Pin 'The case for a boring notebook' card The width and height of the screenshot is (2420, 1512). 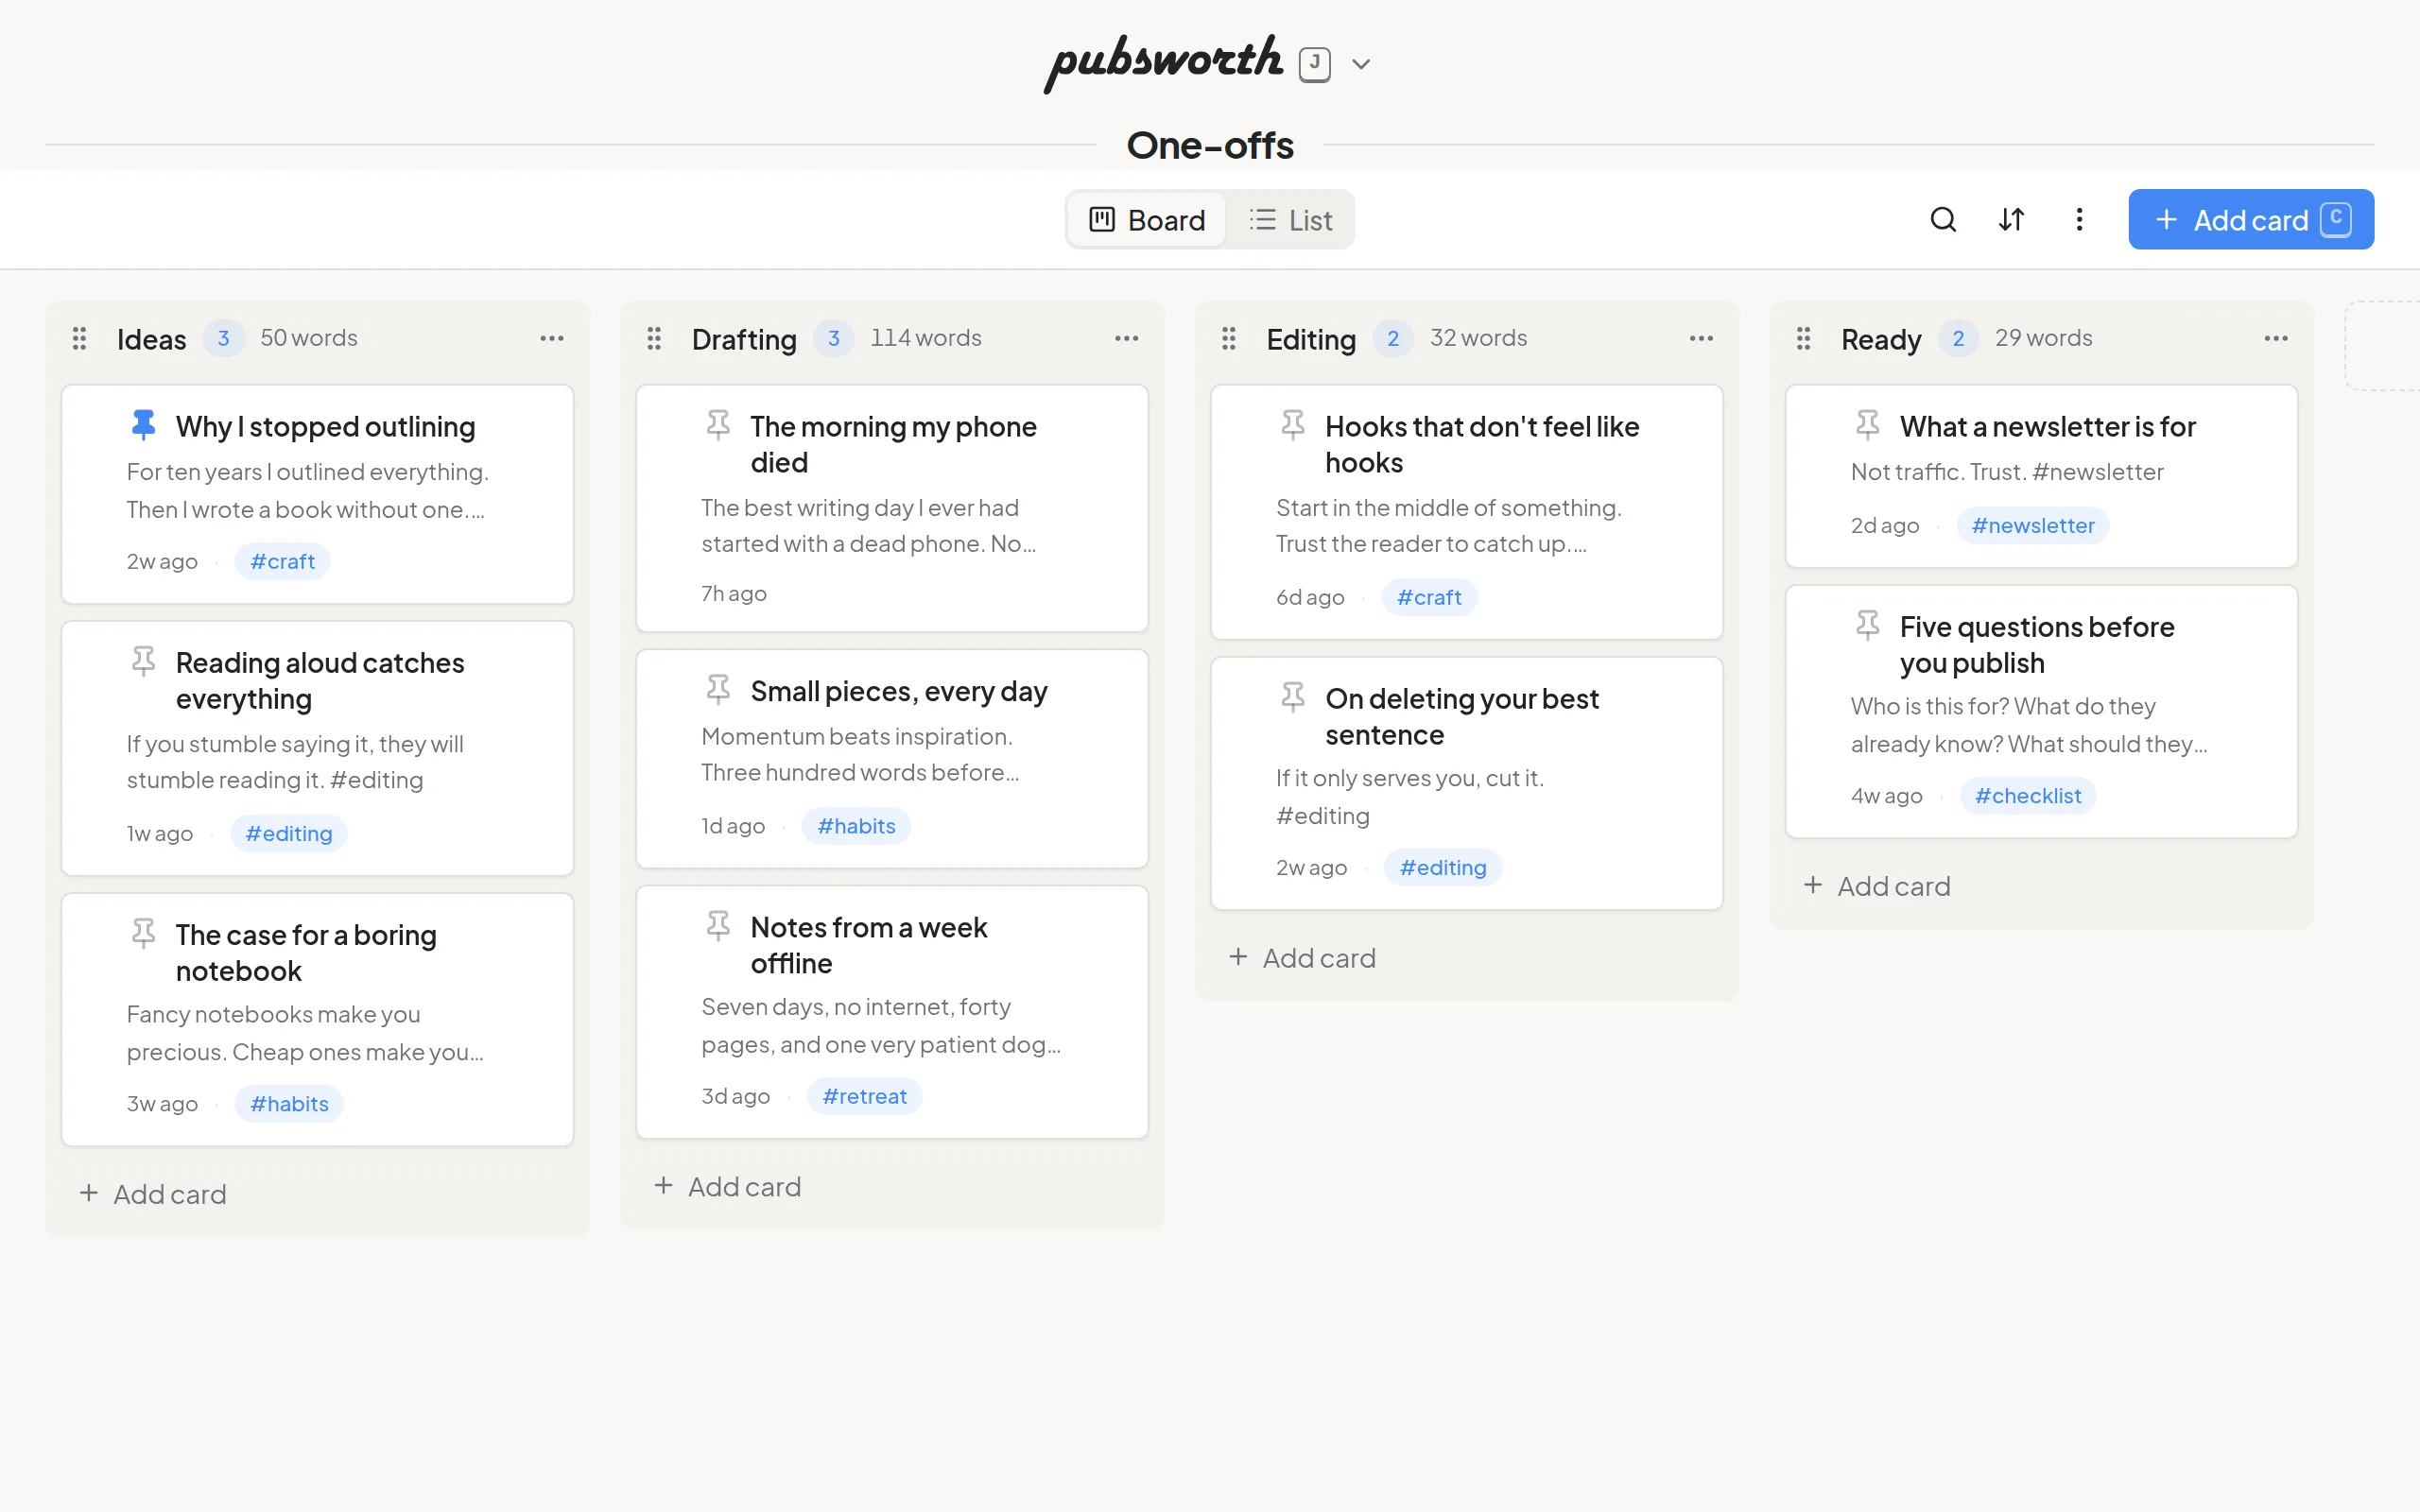pos(144,933)
